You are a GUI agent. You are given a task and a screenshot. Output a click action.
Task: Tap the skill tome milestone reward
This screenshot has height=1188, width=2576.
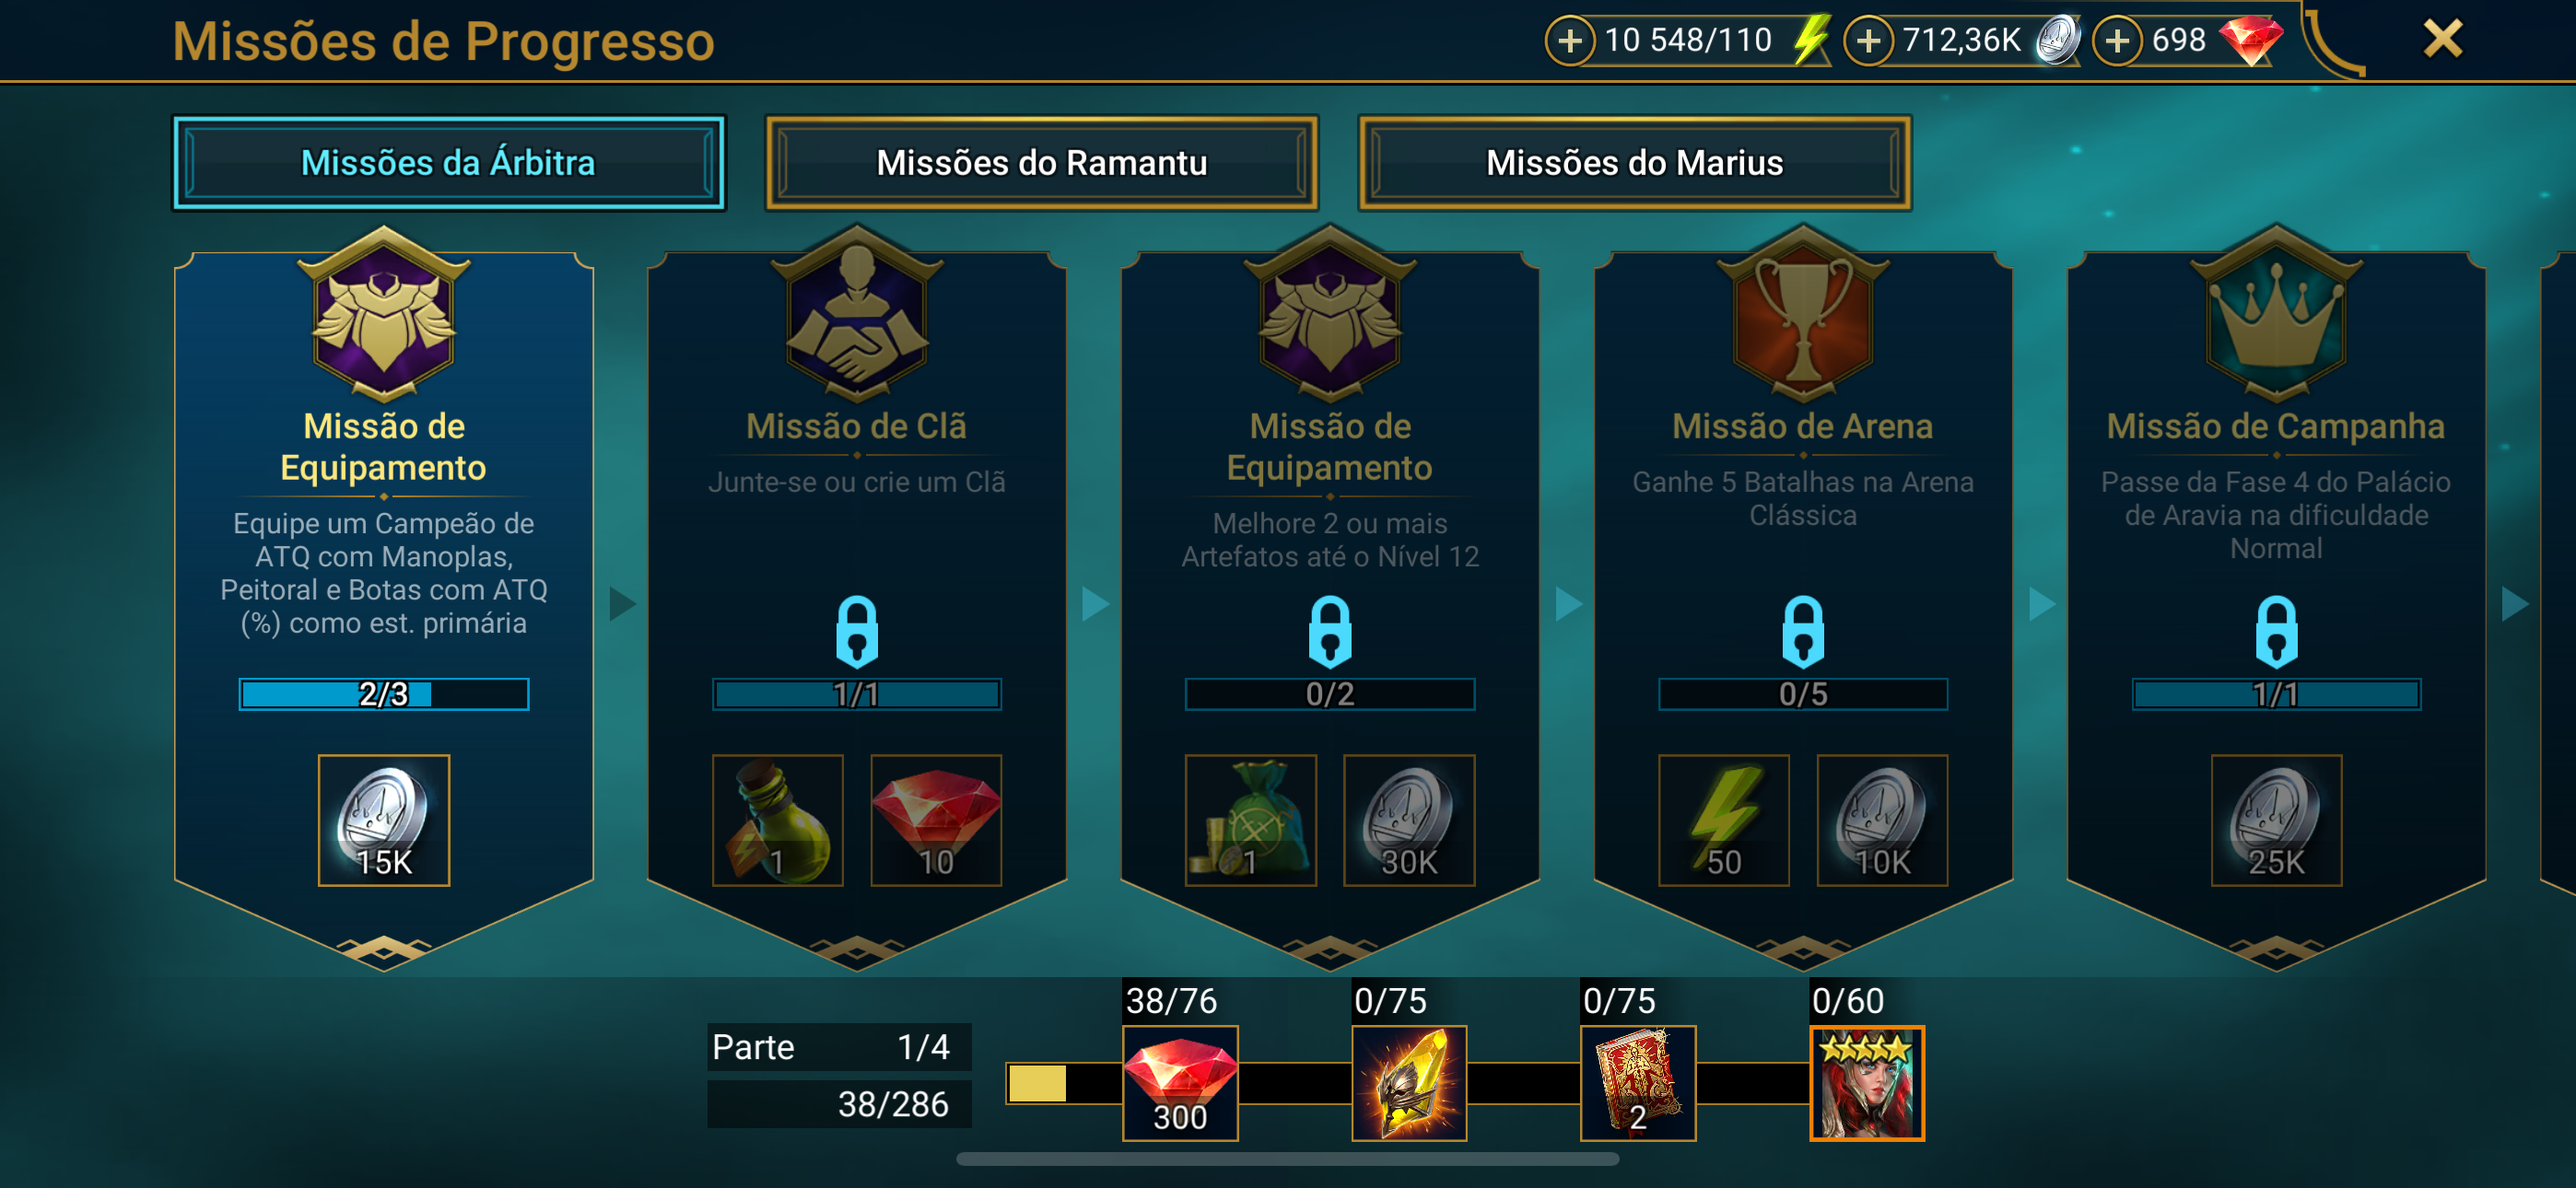(1638, 1083)
